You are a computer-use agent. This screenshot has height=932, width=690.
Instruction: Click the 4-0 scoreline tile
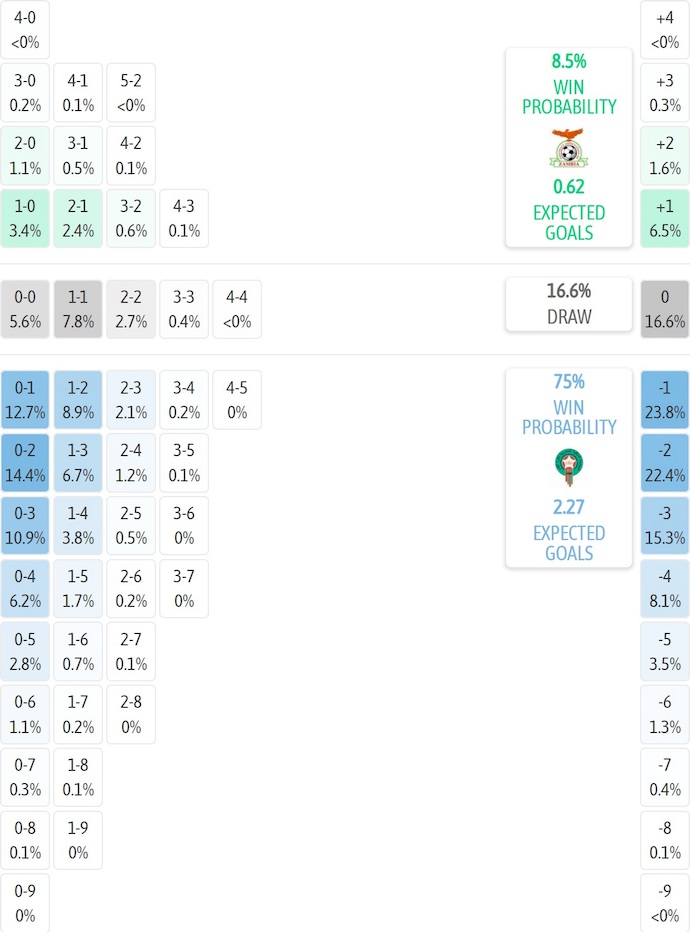25,29
